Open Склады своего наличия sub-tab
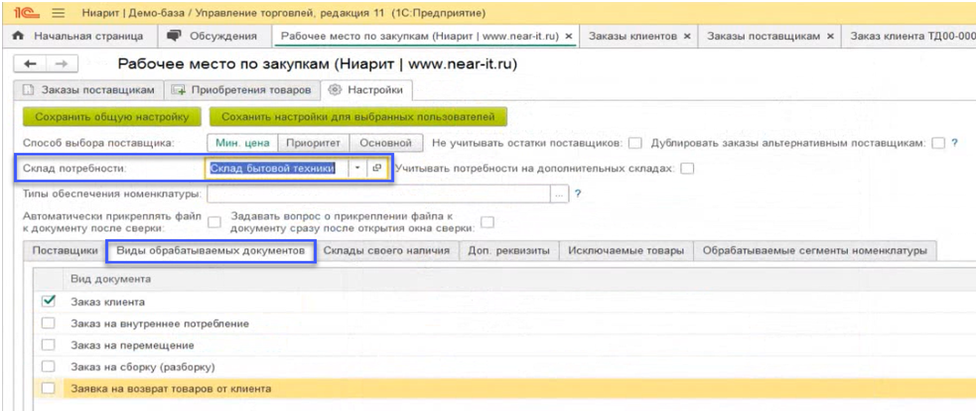Screen dimensions: 978x413 coord(387,250)
